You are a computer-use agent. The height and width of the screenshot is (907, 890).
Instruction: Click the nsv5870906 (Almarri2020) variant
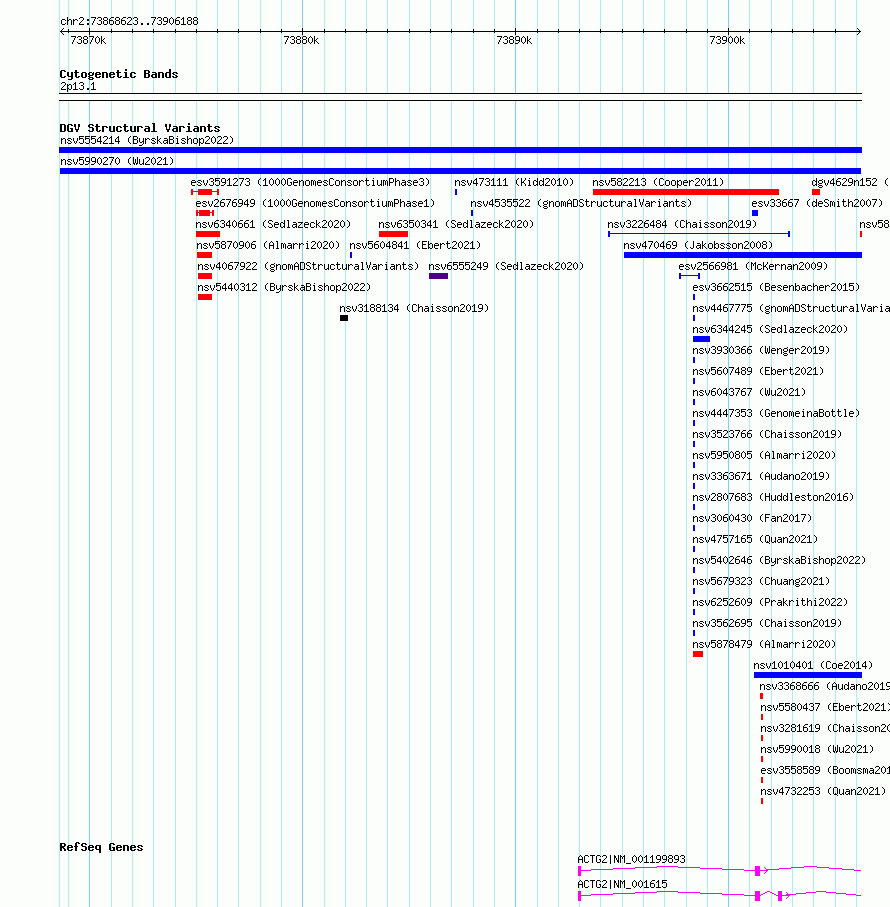(x=268, y=245)
